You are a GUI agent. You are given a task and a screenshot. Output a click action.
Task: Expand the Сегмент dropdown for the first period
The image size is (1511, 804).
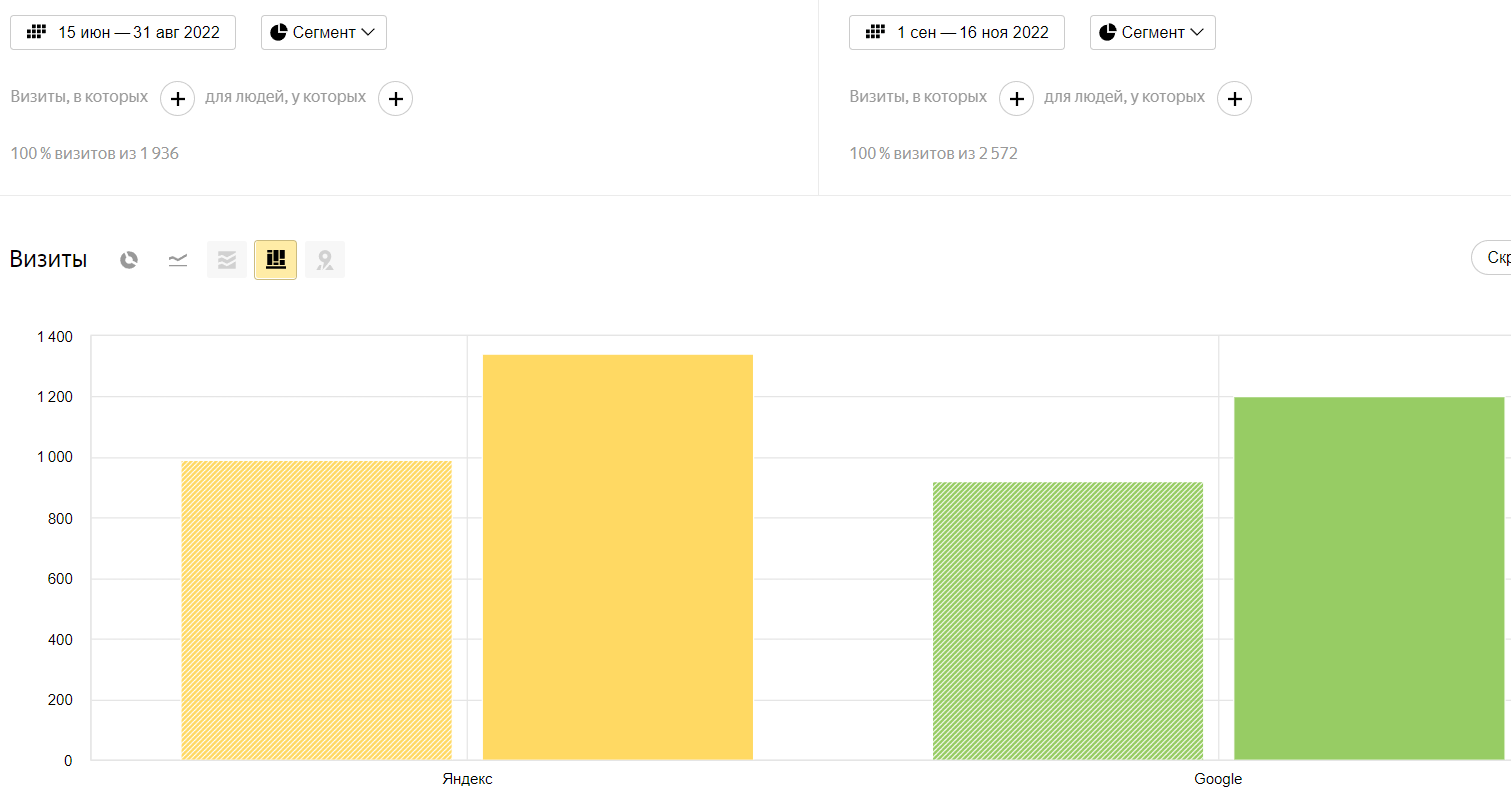(x=324, y=32)
